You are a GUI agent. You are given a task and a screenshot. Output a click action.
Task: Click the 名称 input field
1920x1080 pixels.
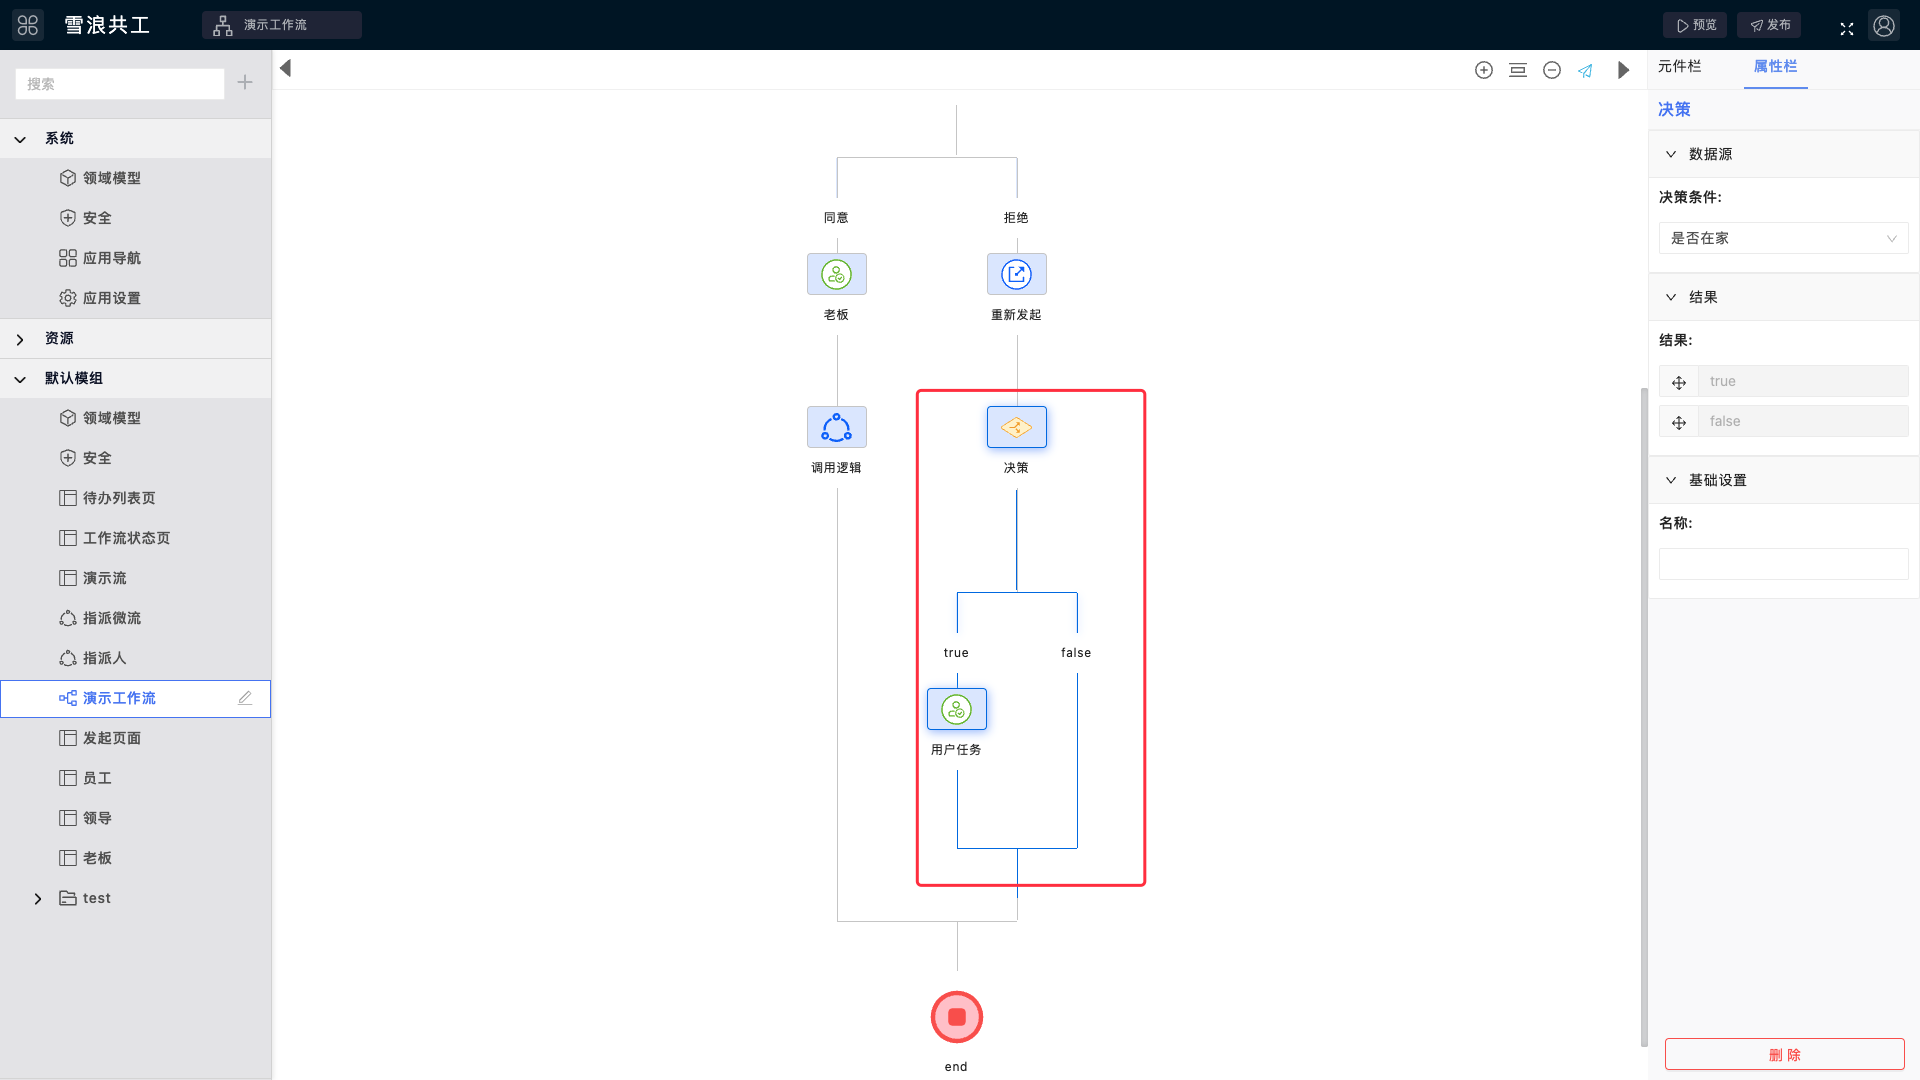1784,564
